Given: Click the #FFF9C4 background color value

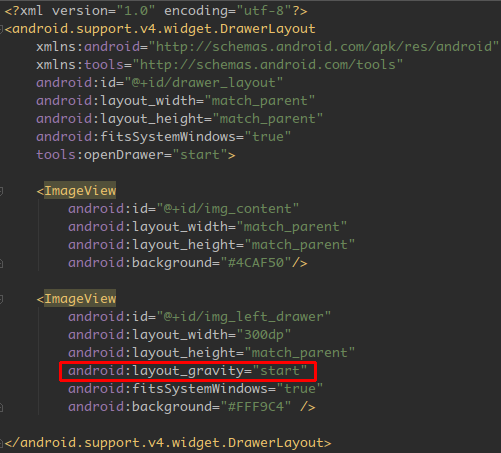Looking at the screenshot, I should click(x=255, y=407).
